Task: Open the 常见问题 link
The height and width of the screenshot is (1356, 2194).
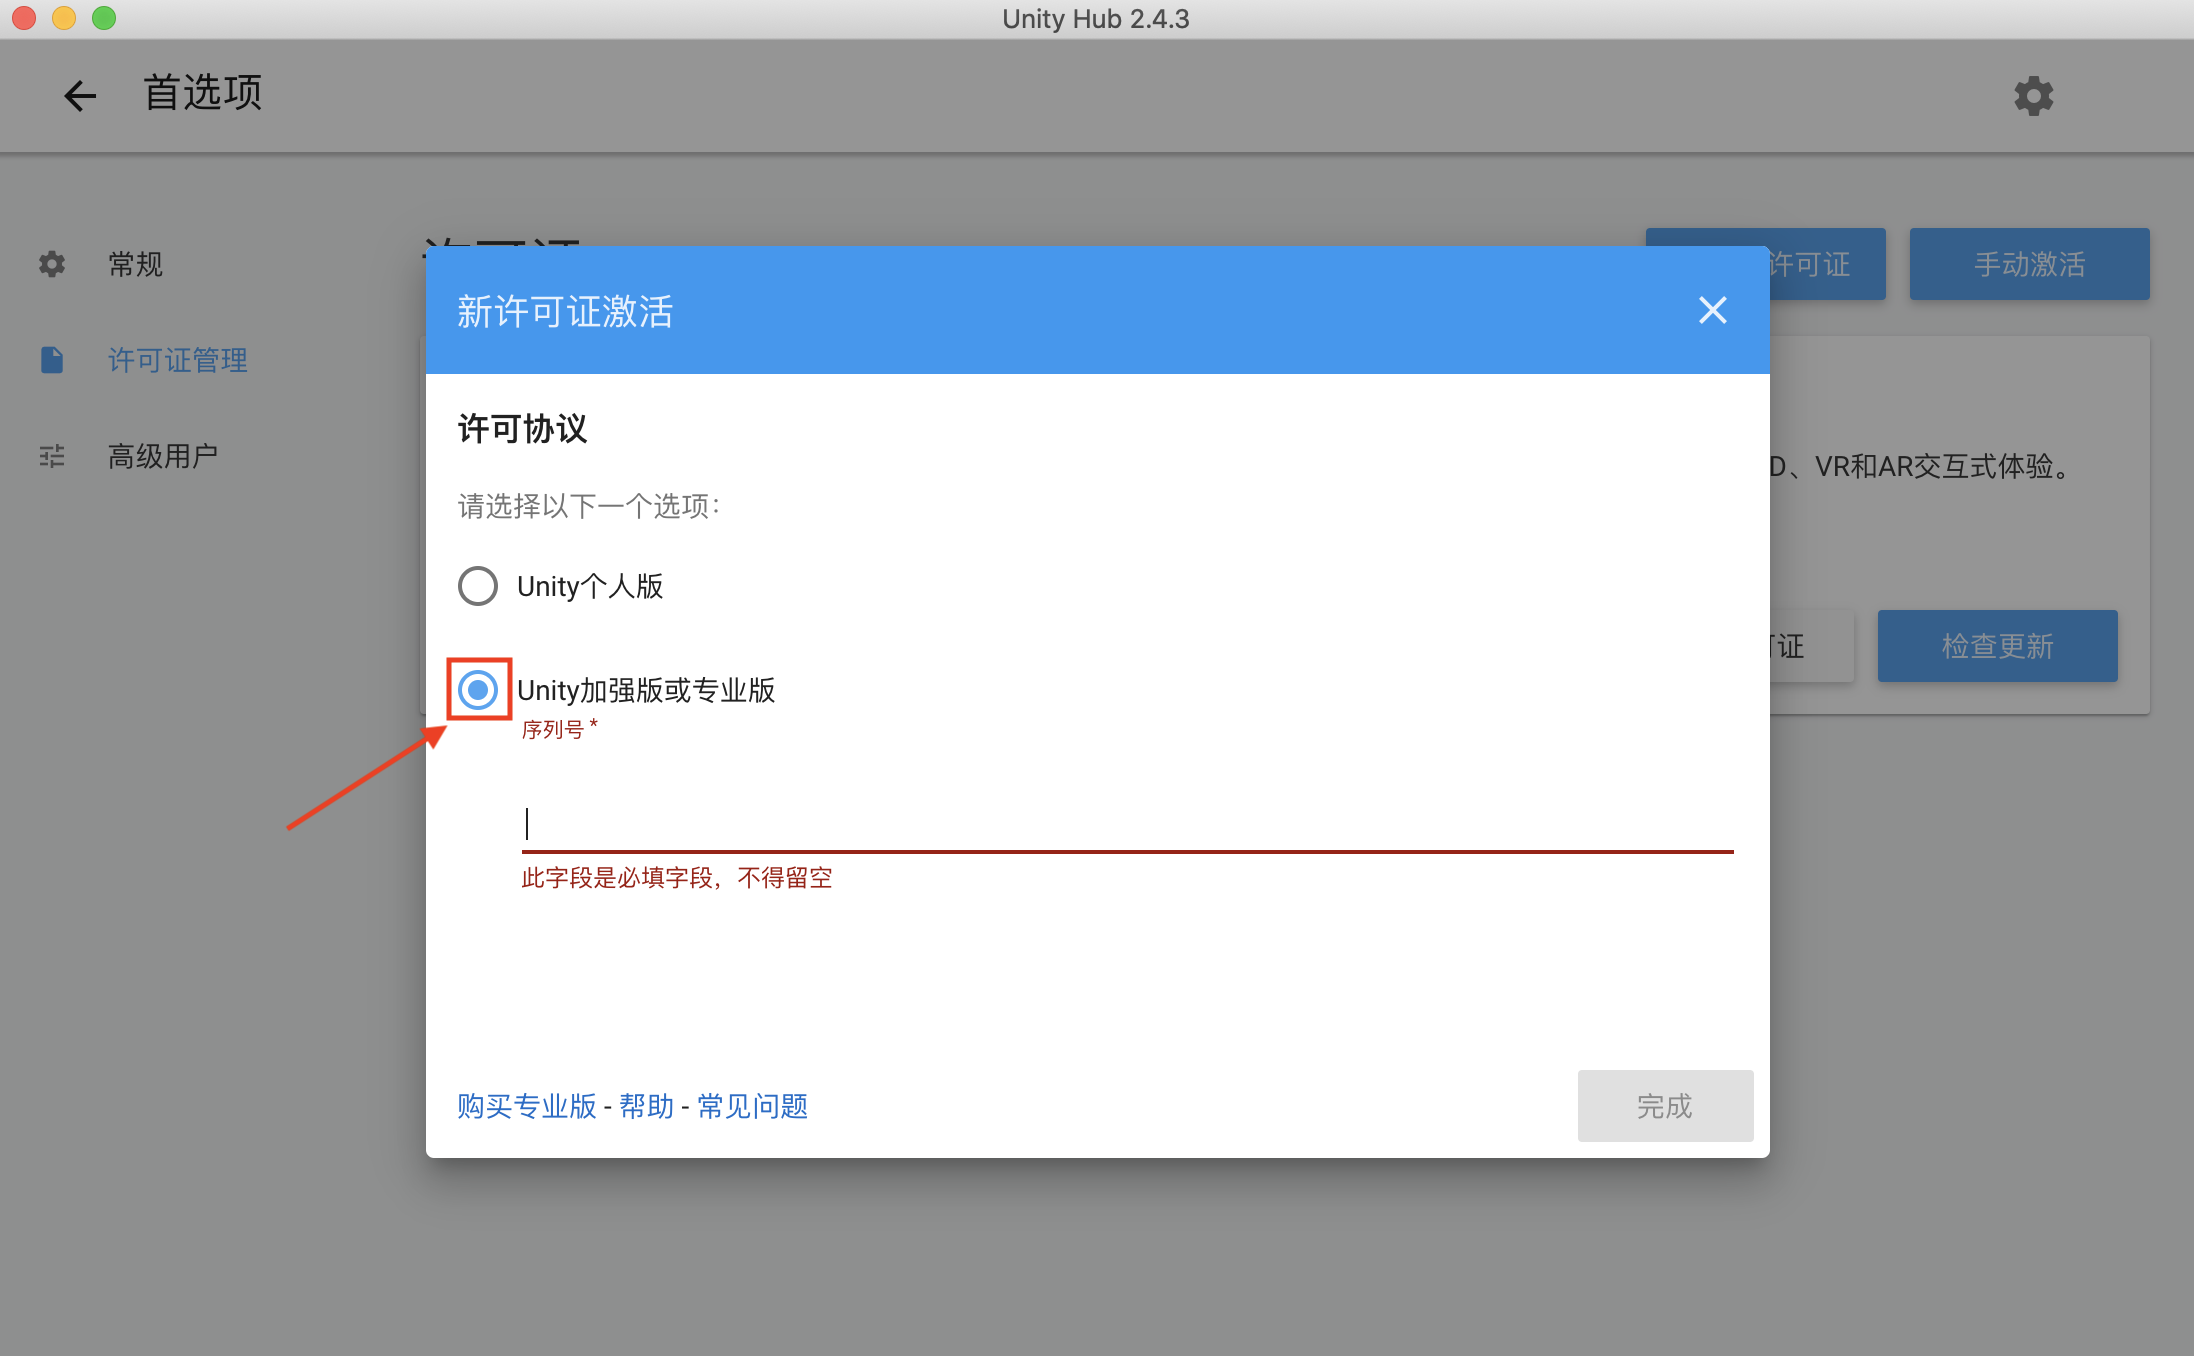Action: click(x=752, y=1106)
